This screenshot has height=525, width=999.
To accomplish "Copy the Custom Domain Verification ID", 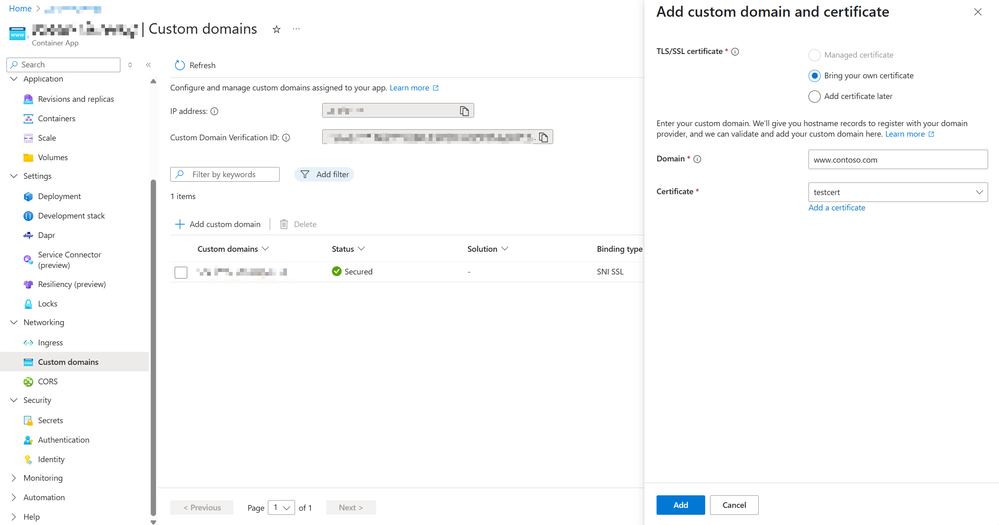I will click(543, 138).
